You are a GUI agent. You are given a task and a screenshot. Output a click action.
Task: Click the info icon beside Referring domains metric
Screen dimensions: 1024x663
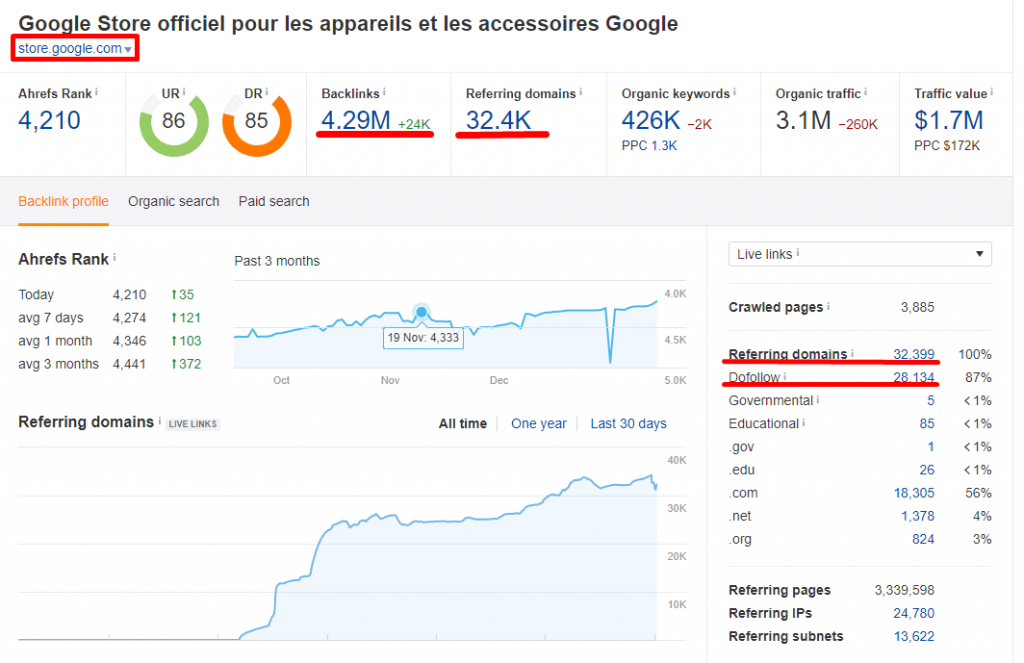pyautogui.click(x=581, y=90)
